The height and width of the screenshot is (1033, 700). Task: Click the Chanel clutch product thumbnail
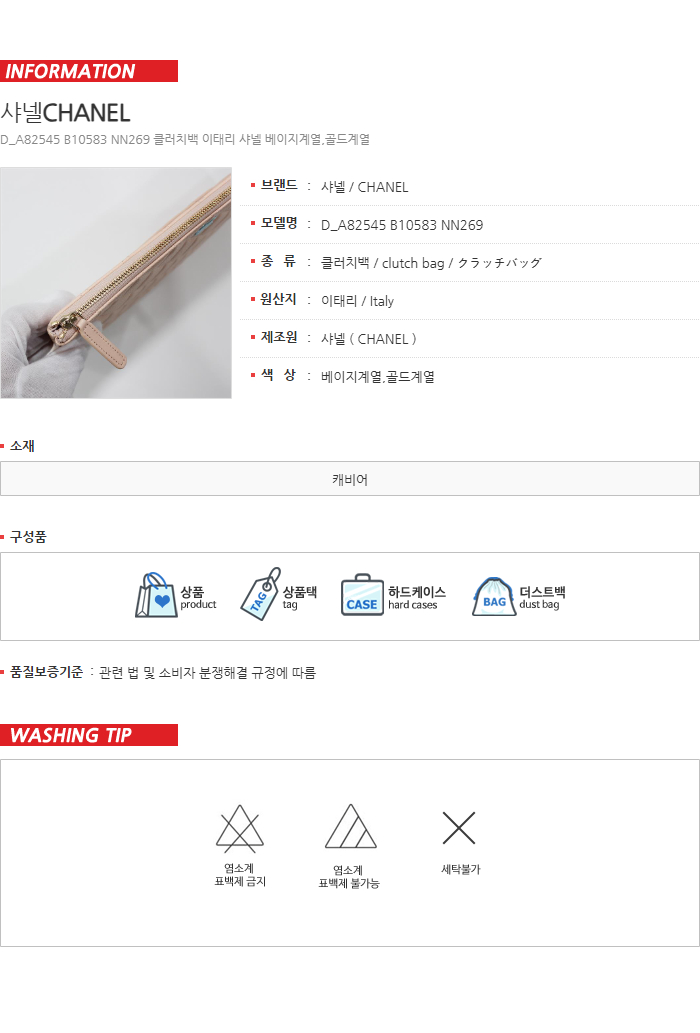116,283
